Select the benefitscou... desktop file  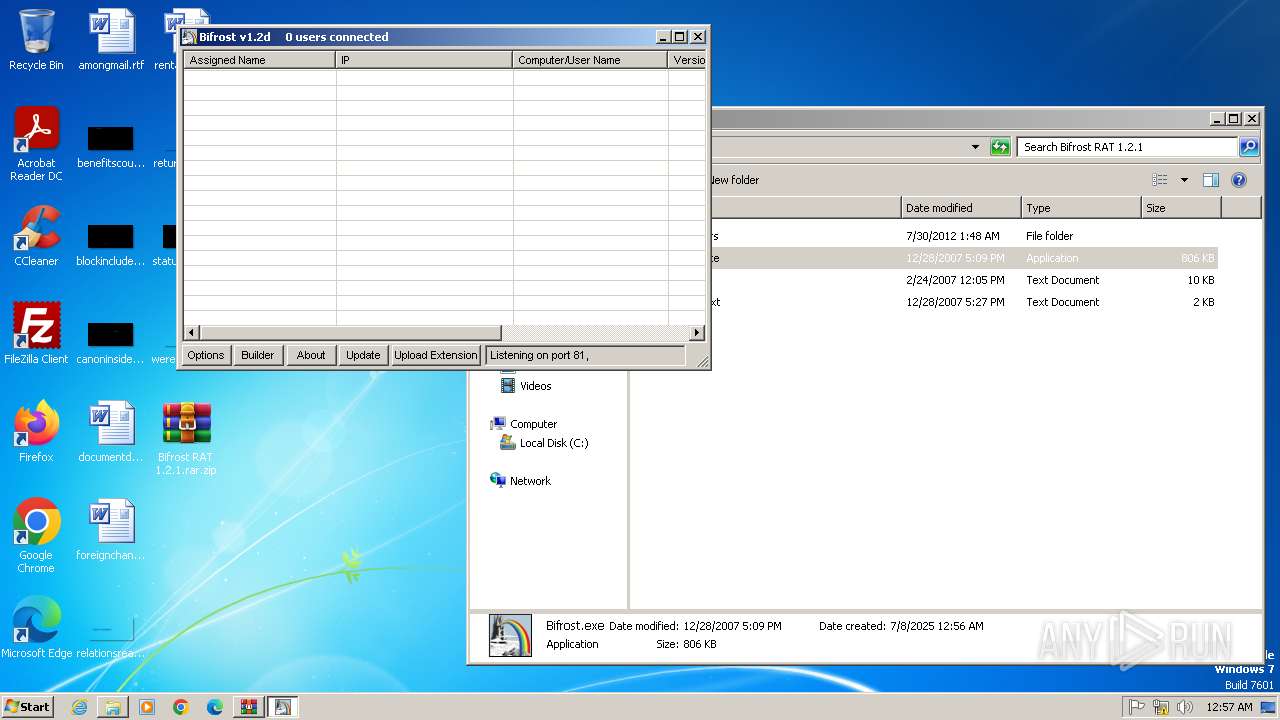(111, 146)
